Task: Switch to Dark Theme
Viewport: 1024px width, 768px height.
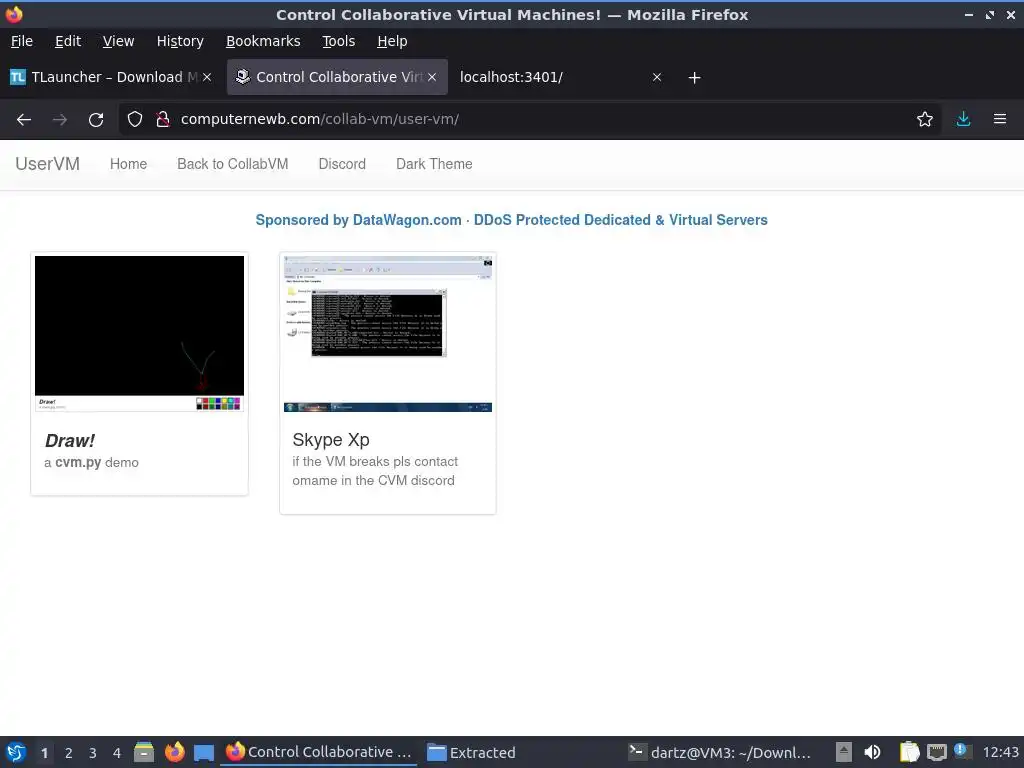Action: pyautogui.click(x=434, y=164)
